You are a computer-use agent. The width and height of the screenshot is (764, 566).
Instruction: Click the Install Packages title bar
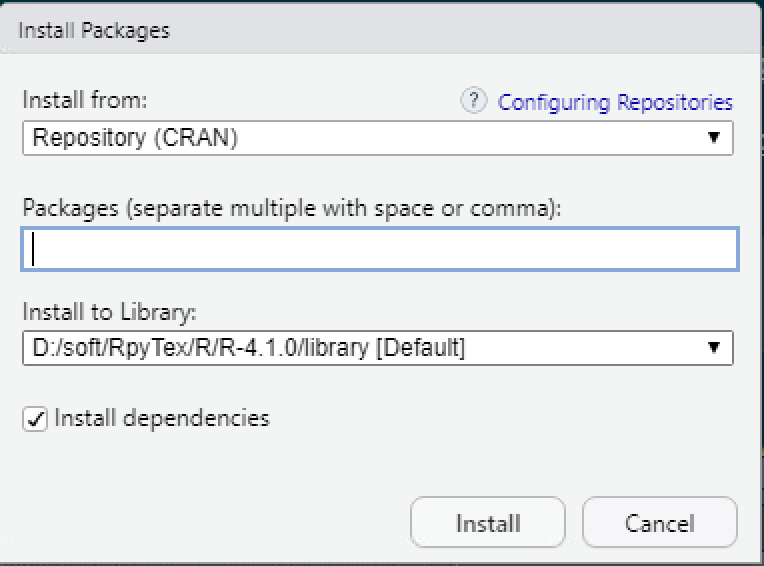tap(380, 30)
